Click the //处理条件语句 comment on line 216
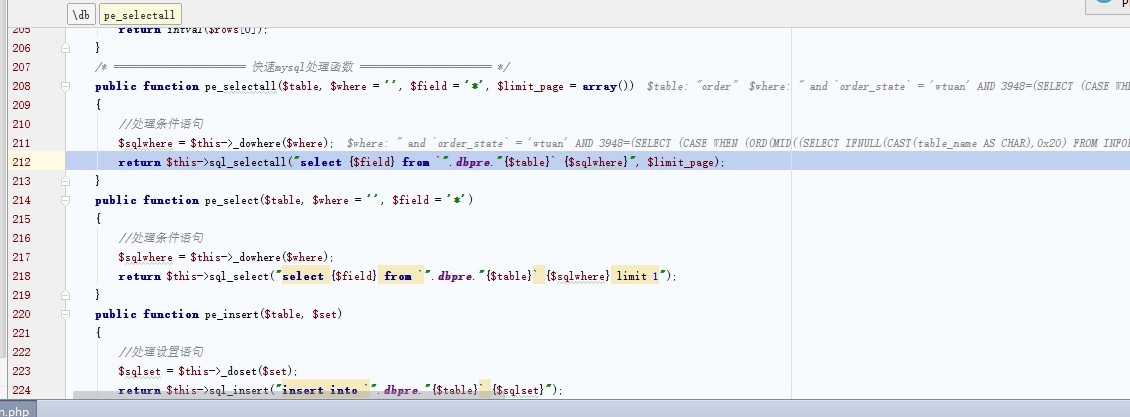This screenshot has width=1130, height=417. [x=161, y=238]
